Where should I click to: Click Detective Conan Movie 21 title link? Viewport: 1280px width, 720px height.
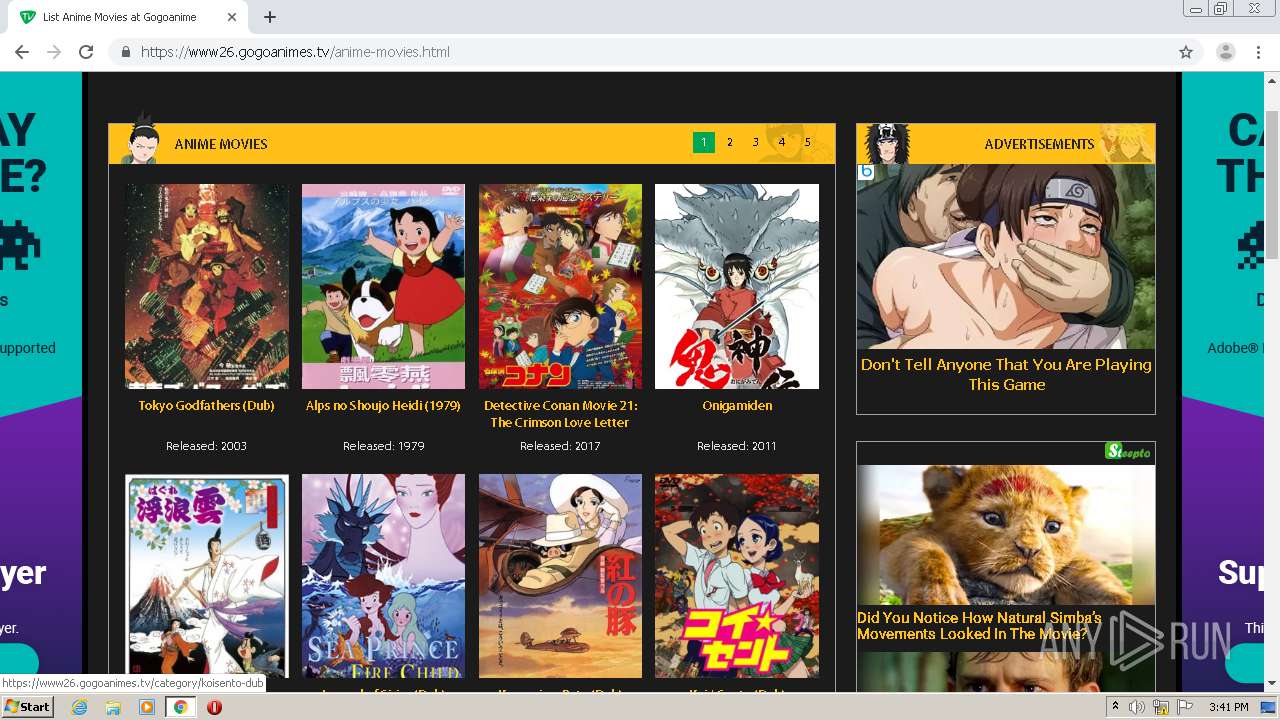560,414
